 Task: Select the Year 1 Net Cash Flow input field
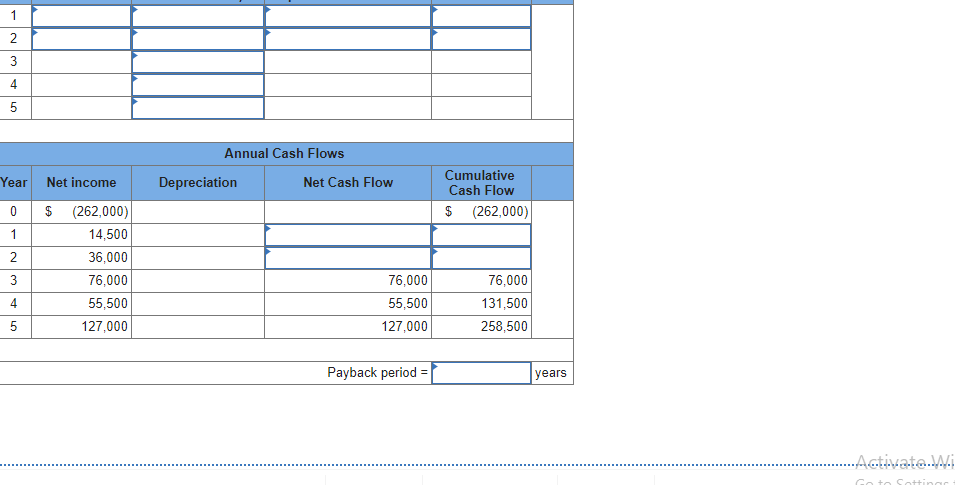[x=348, y=235]
